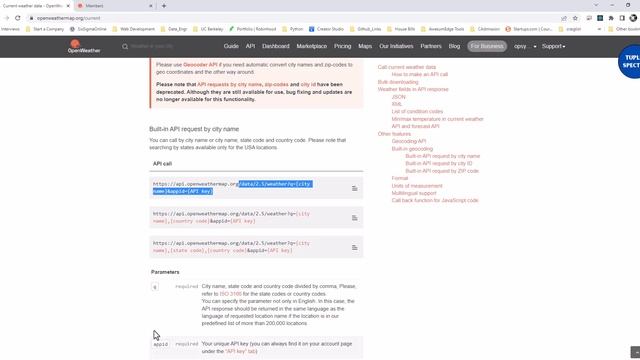
Task: Go to the Dashboard menu item
Action: (x=276, y=47)
